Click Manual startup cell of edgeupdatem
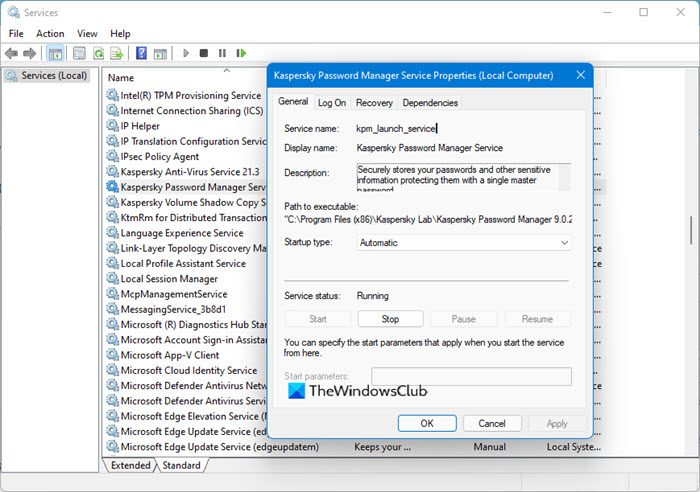Viewport: 700px width, 492px height. pyautogui.click(x=490, y=447)
